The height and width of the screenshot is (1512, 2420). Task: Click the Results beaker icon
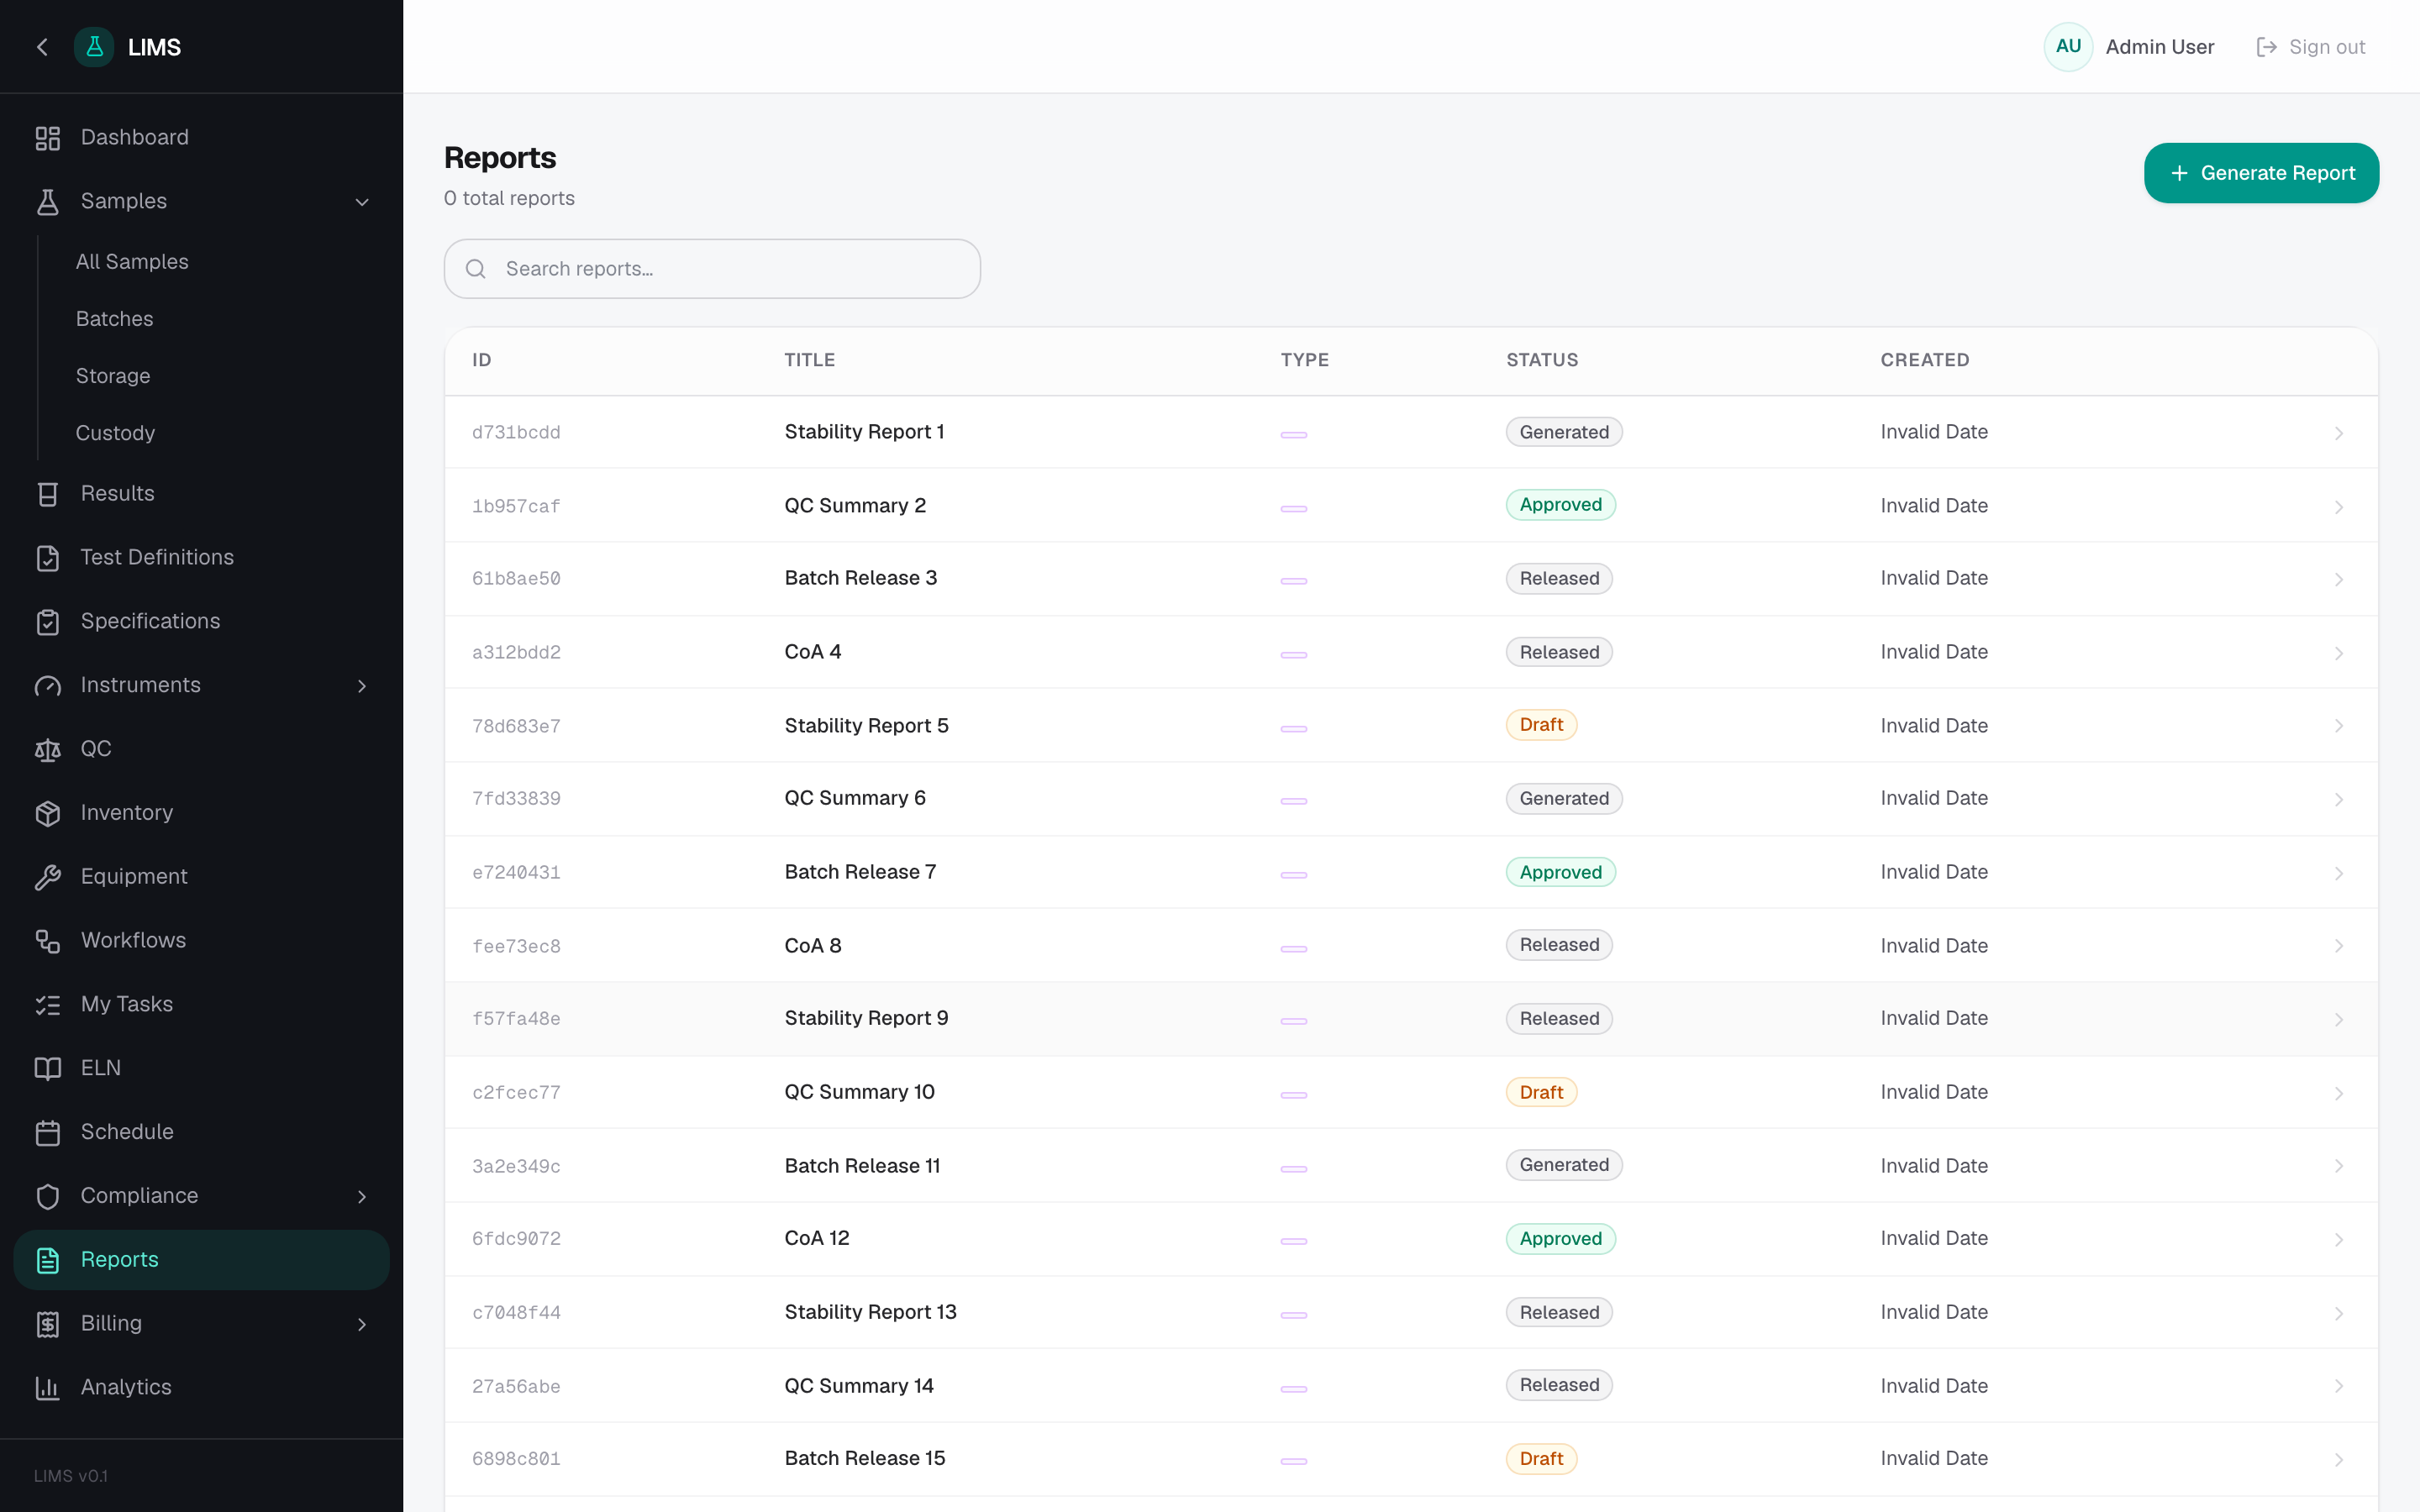pyautogui.click(x=48, y=494)
